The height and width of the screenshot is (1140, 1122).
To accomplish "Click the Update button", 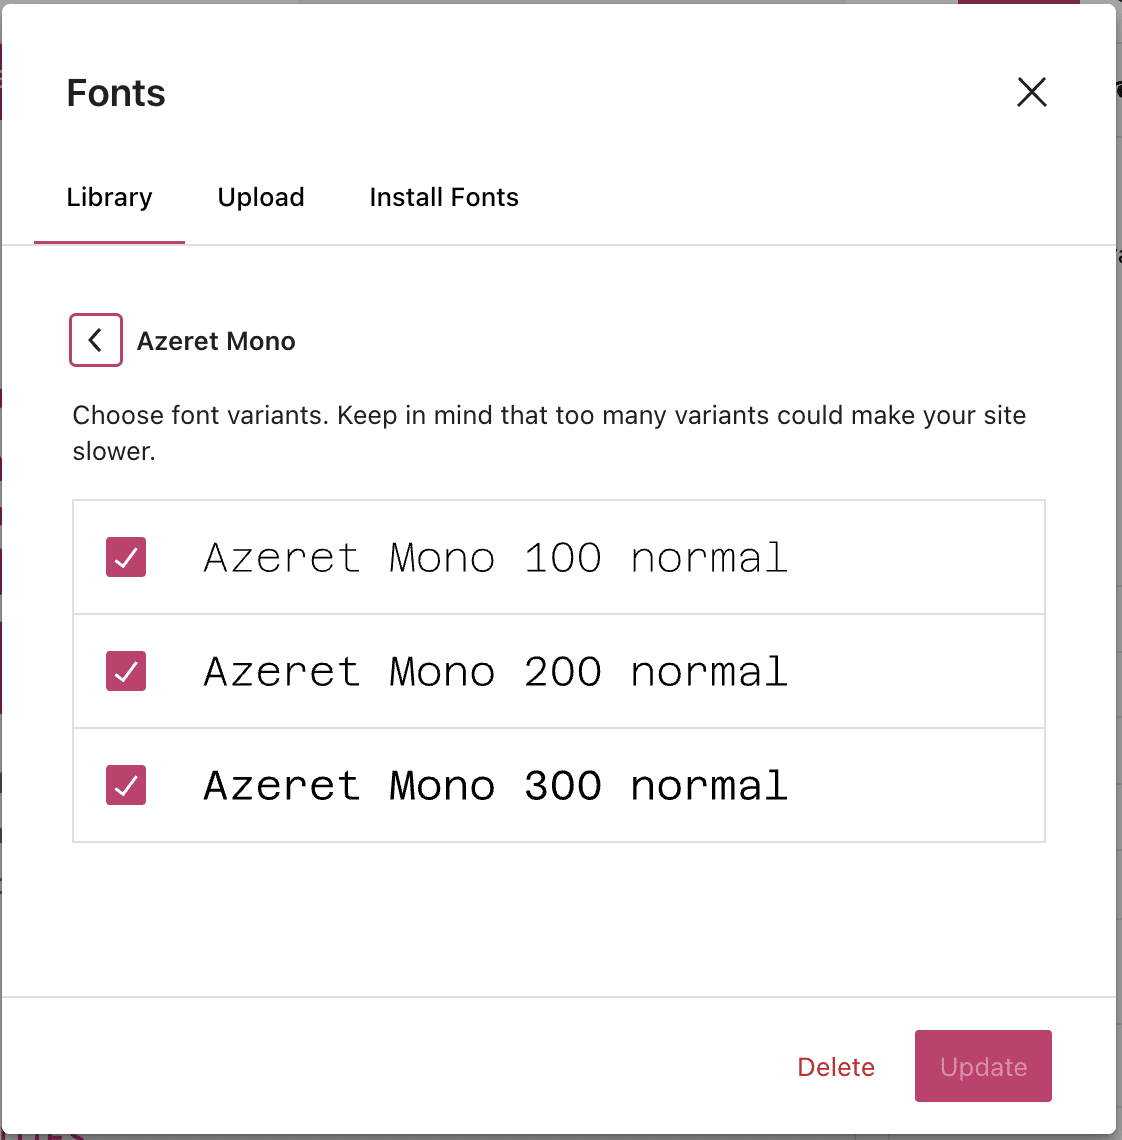I will click(x=983, y=1066).
